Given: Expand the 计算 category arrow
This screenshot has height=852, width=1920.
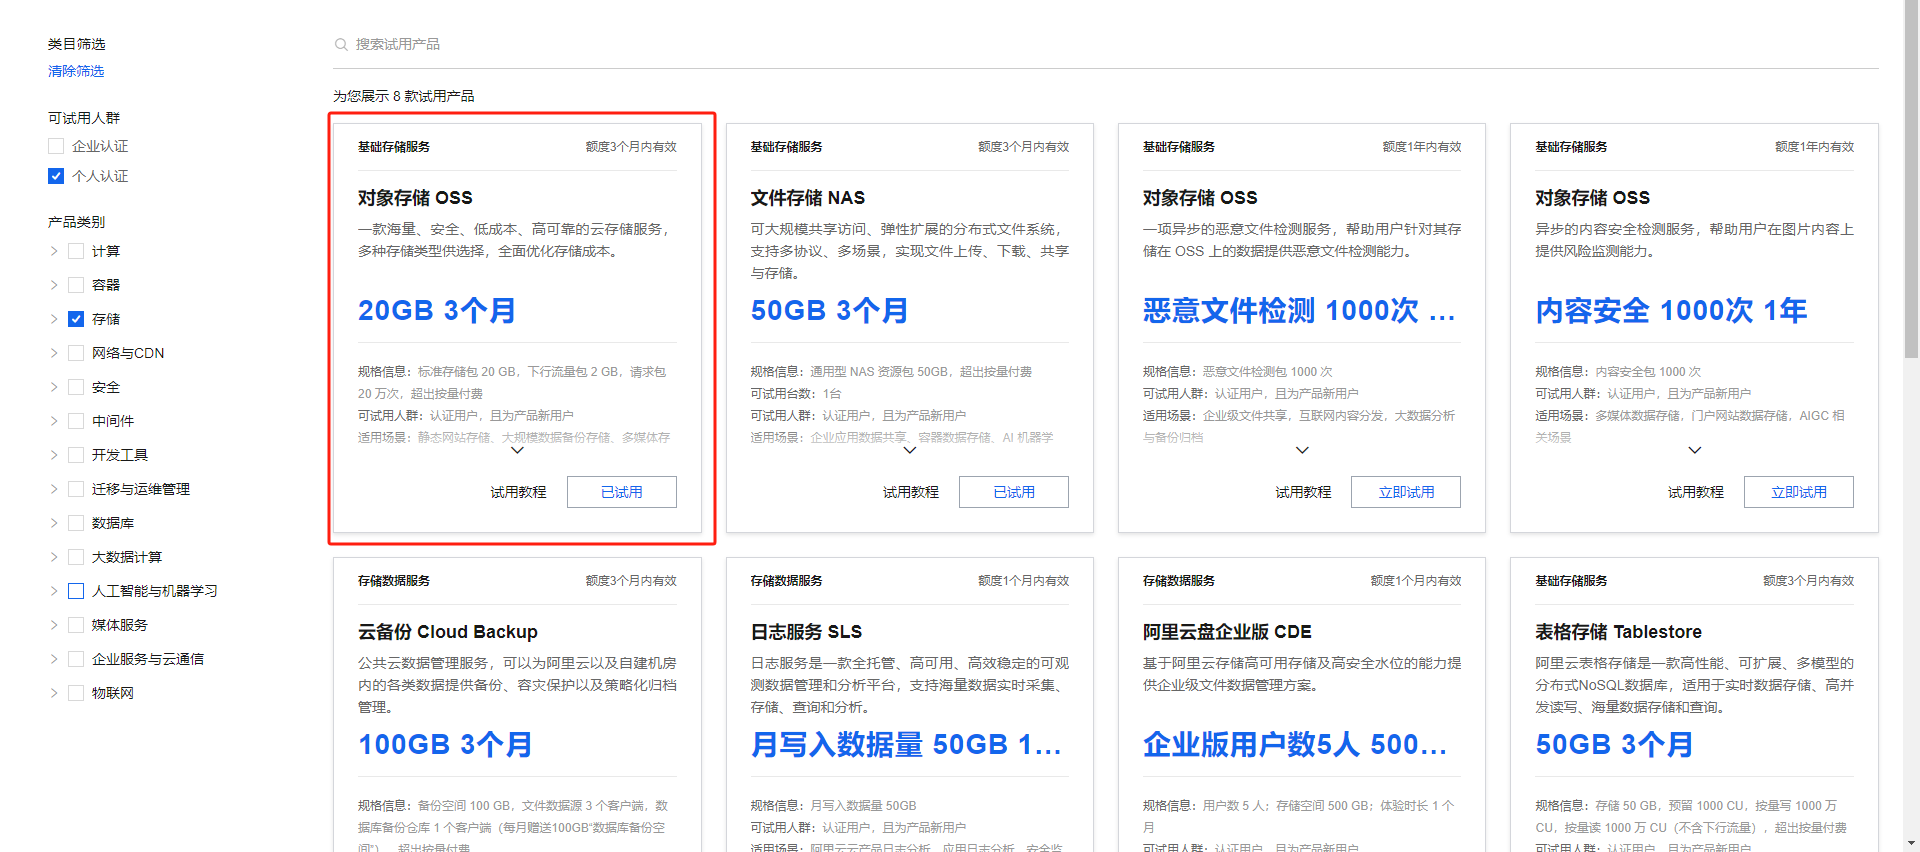Looking at the screenshot, I should pos(54,251).
